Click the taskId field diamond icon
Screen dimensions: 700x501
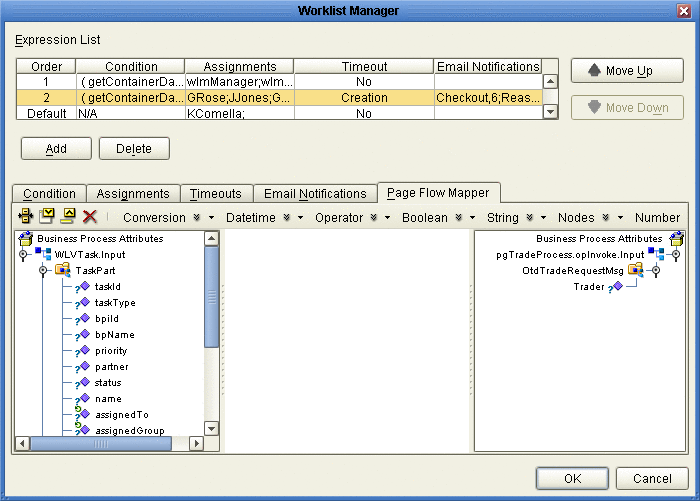pos(83,287)
